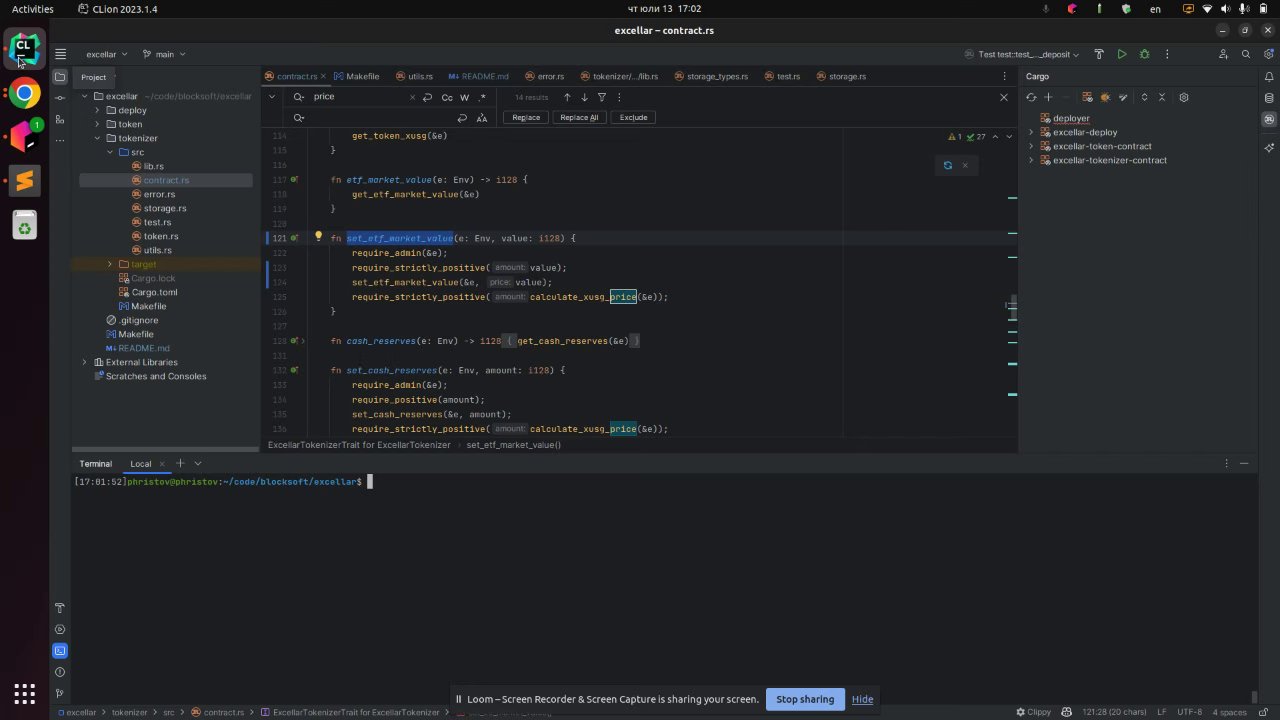The image size is (1280, 720).
Task: Click the Exclude button
Action: [633, 117]
